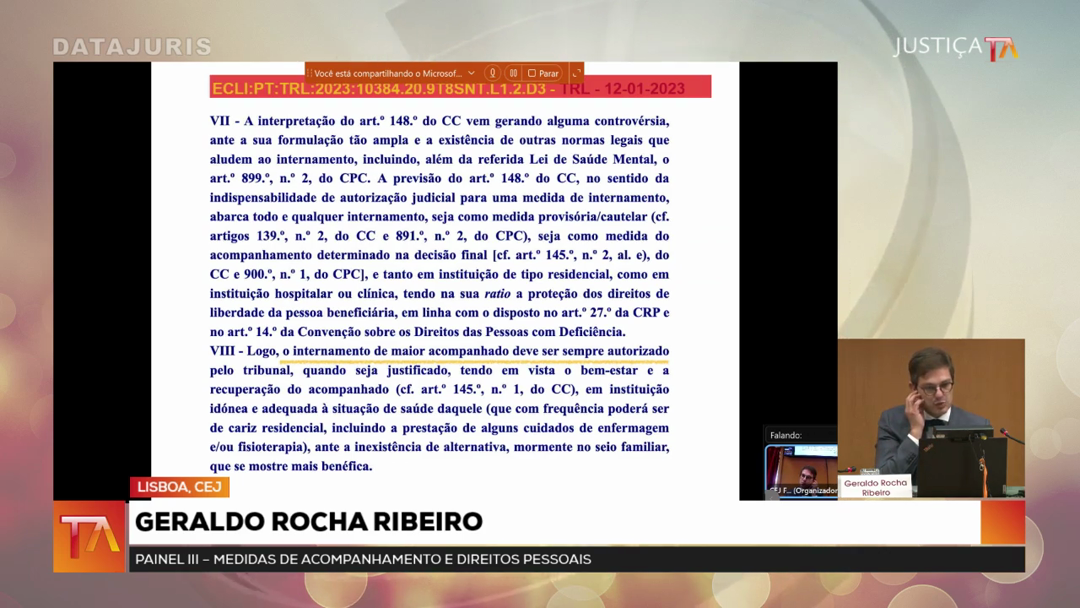The image size is (1080, 608).
Task: Click the DATAJURIS logo
Action: (132, 47)
